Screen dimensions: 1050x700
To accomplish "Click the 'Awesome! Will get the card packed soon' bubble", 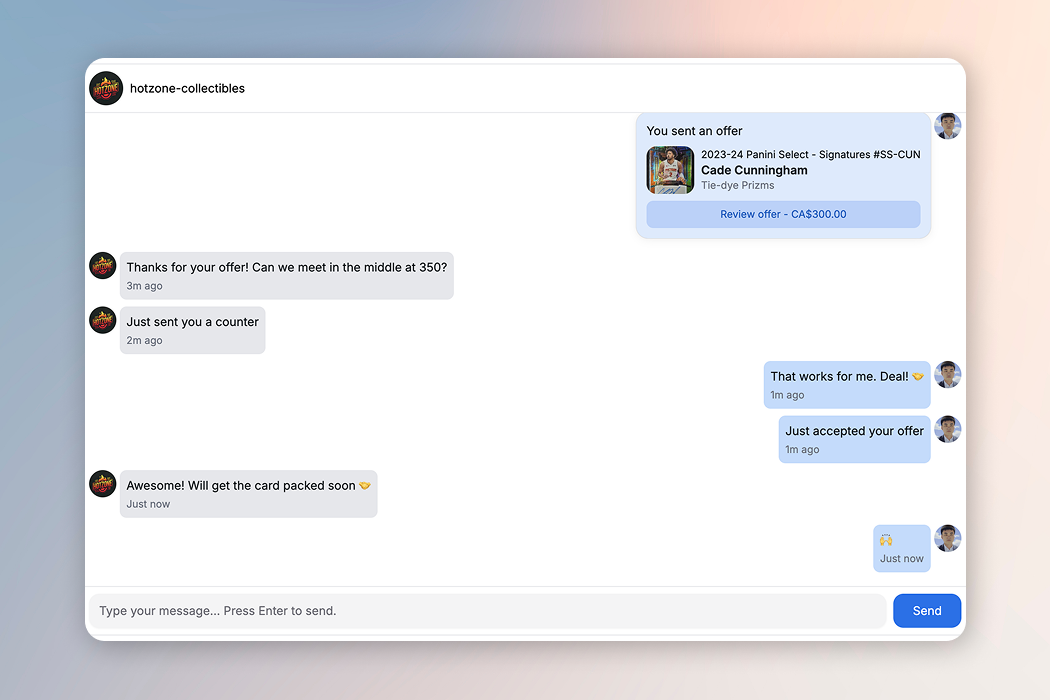I will coord(248,493).
